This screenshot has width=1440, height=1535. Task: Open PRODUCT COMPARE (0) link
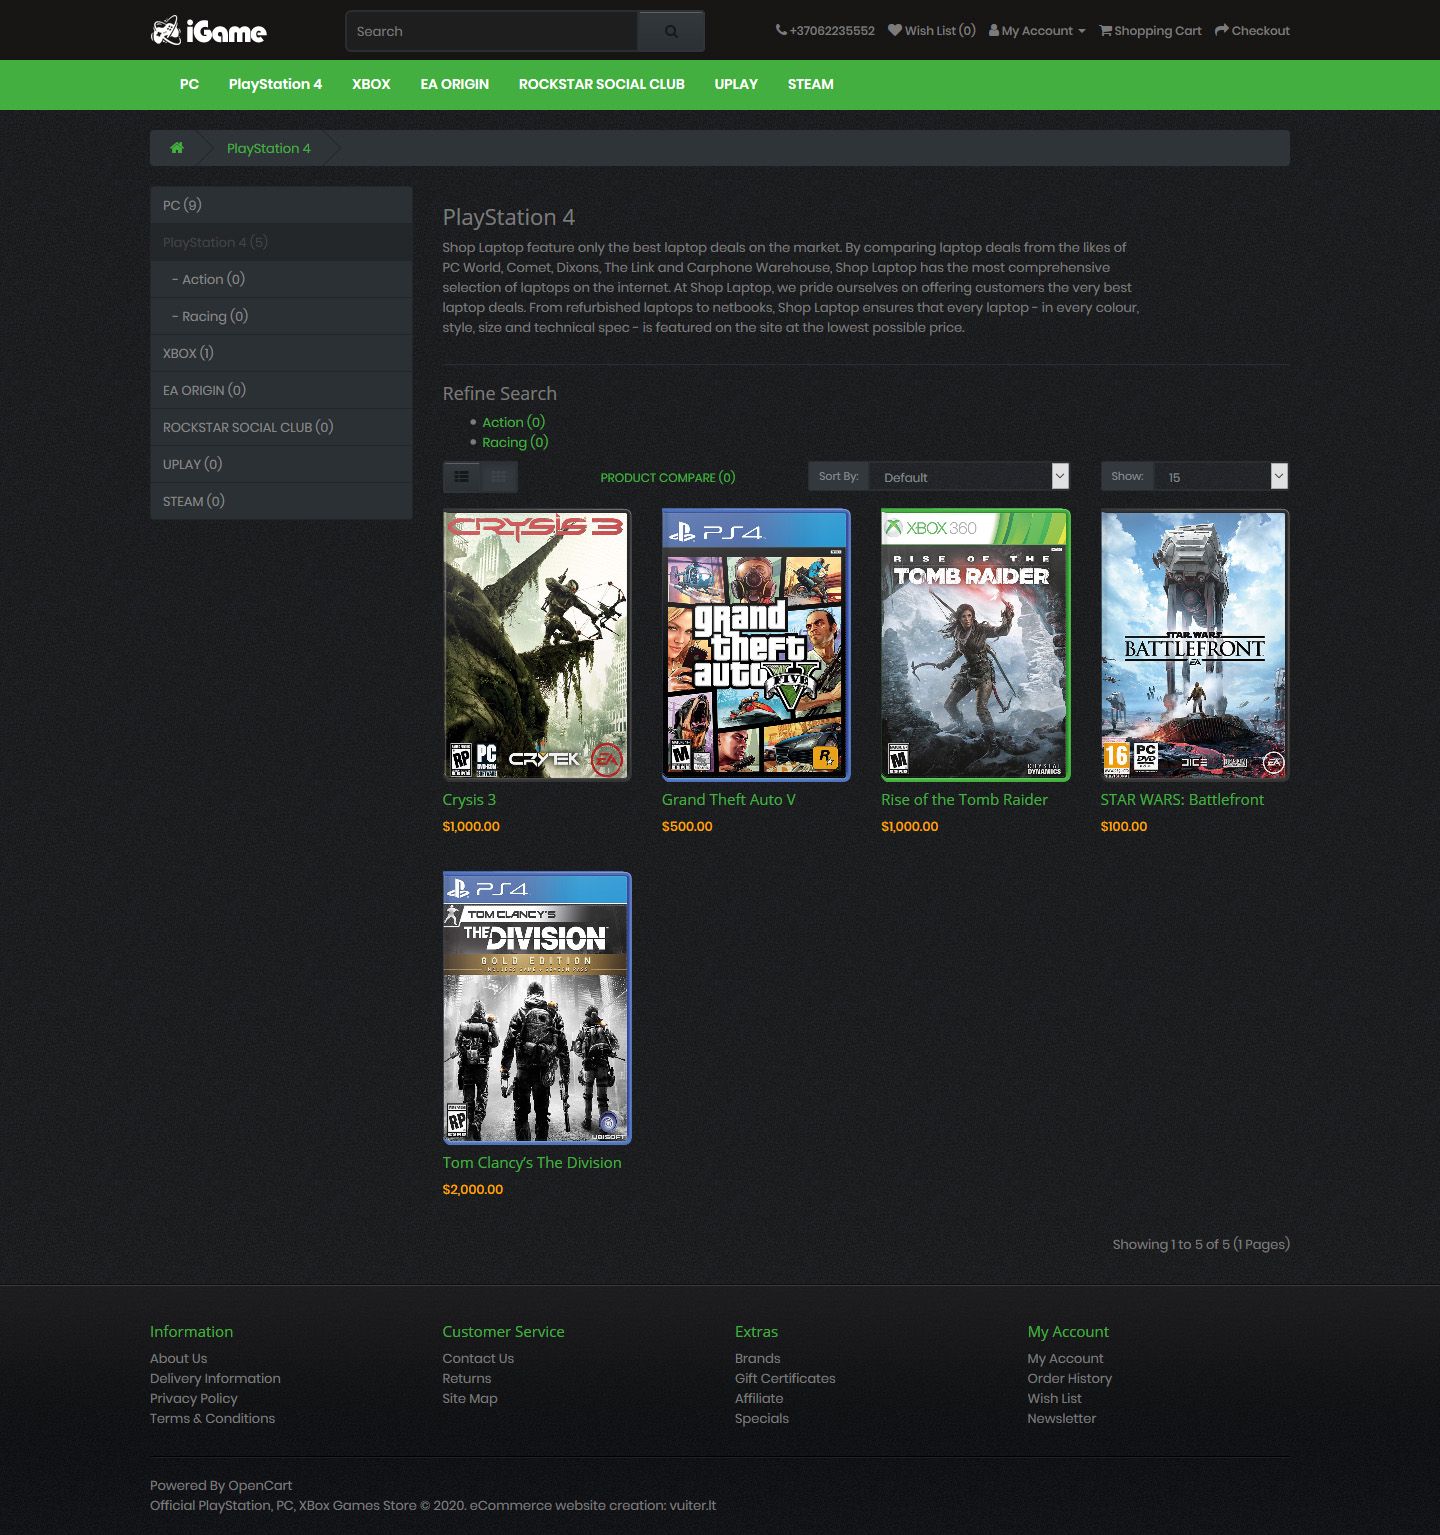coord(668,477)
